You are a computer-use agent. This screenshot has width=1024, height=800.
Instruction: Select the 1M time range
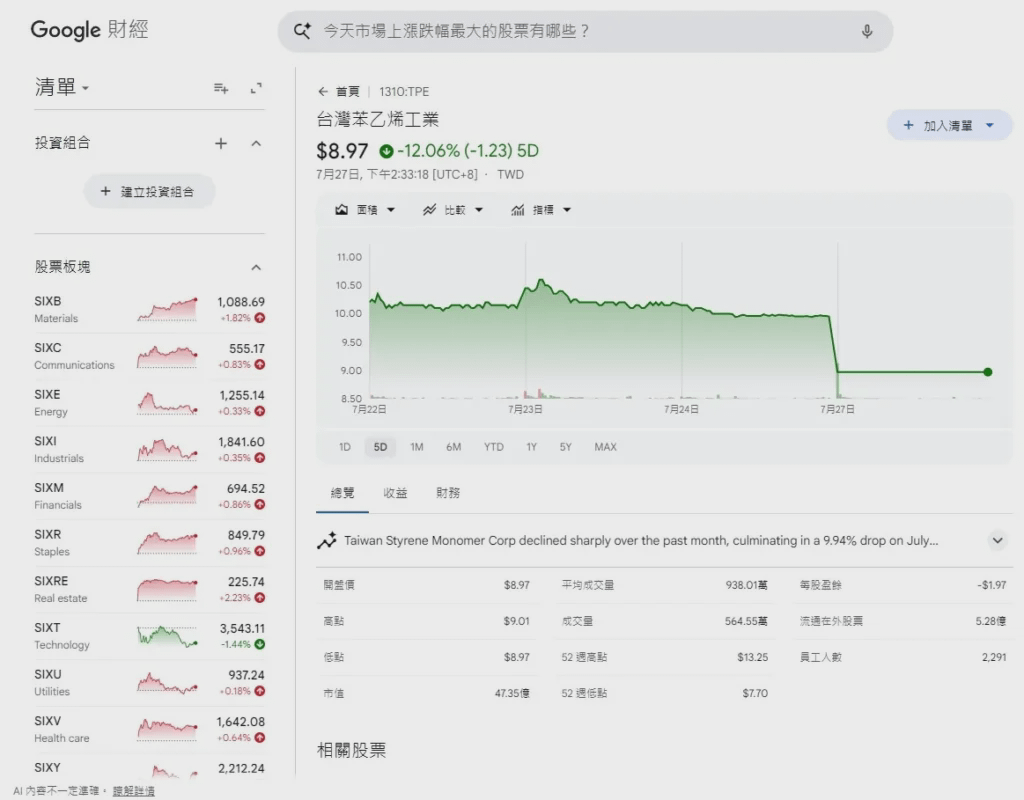click(417, 447)
